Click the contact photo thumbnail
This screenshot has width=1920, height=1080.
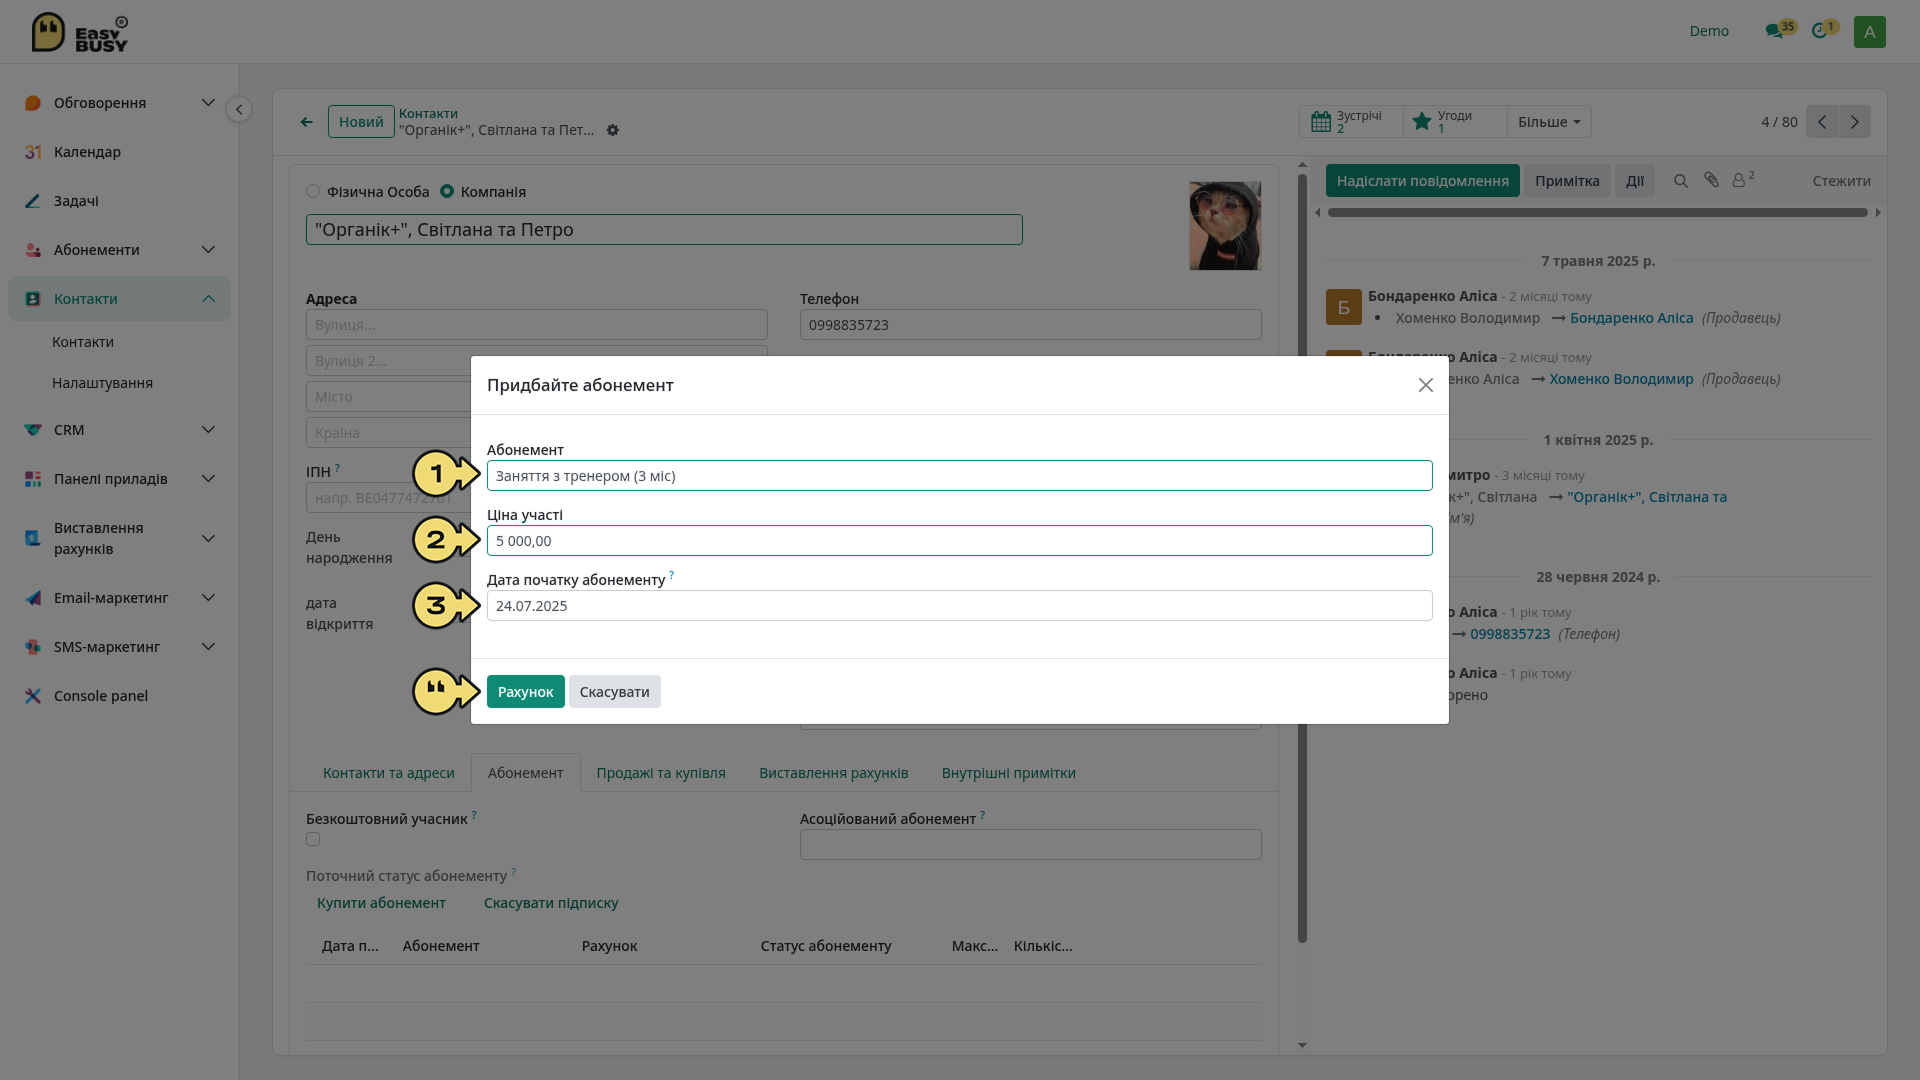click(1225, 226)
